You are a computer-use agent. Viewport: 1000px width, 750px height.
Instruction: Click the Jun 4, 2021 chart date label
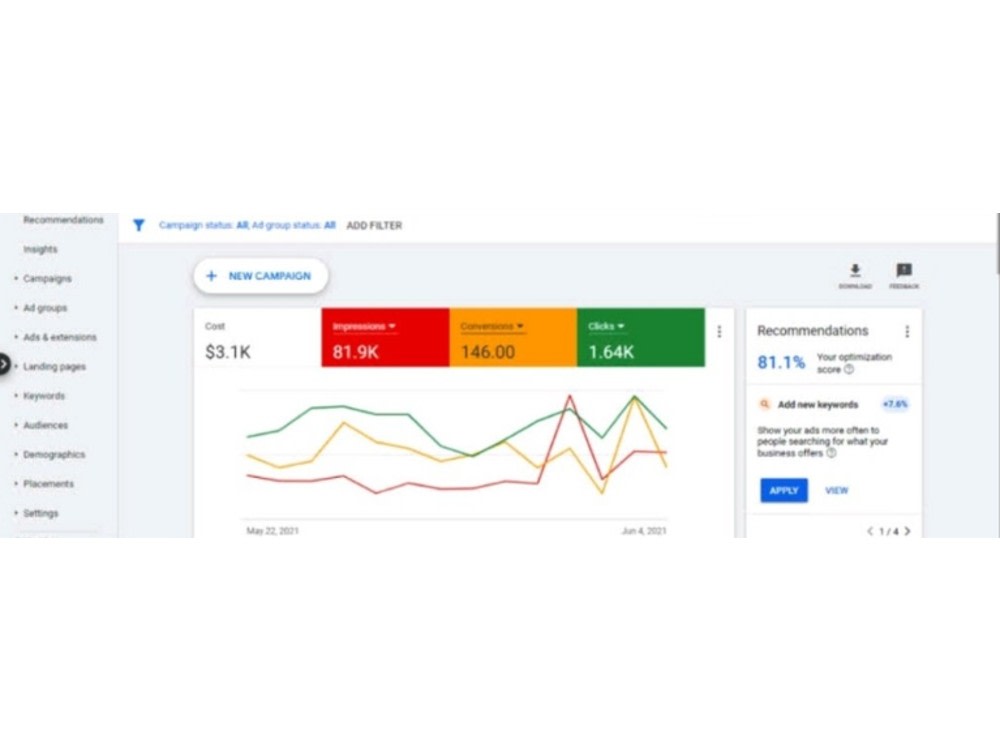point(644,531)
